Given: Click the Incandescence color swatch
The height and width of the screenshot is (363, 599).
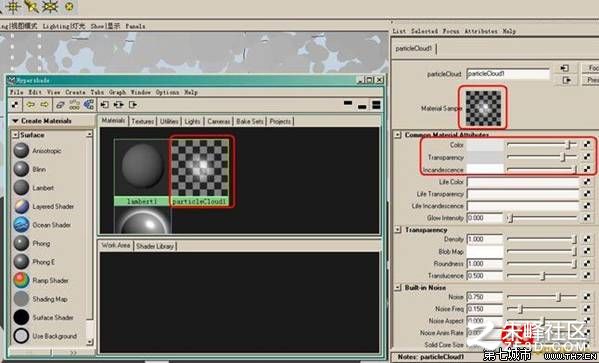Looking at the screenshot, I should (x=485, y=169).
